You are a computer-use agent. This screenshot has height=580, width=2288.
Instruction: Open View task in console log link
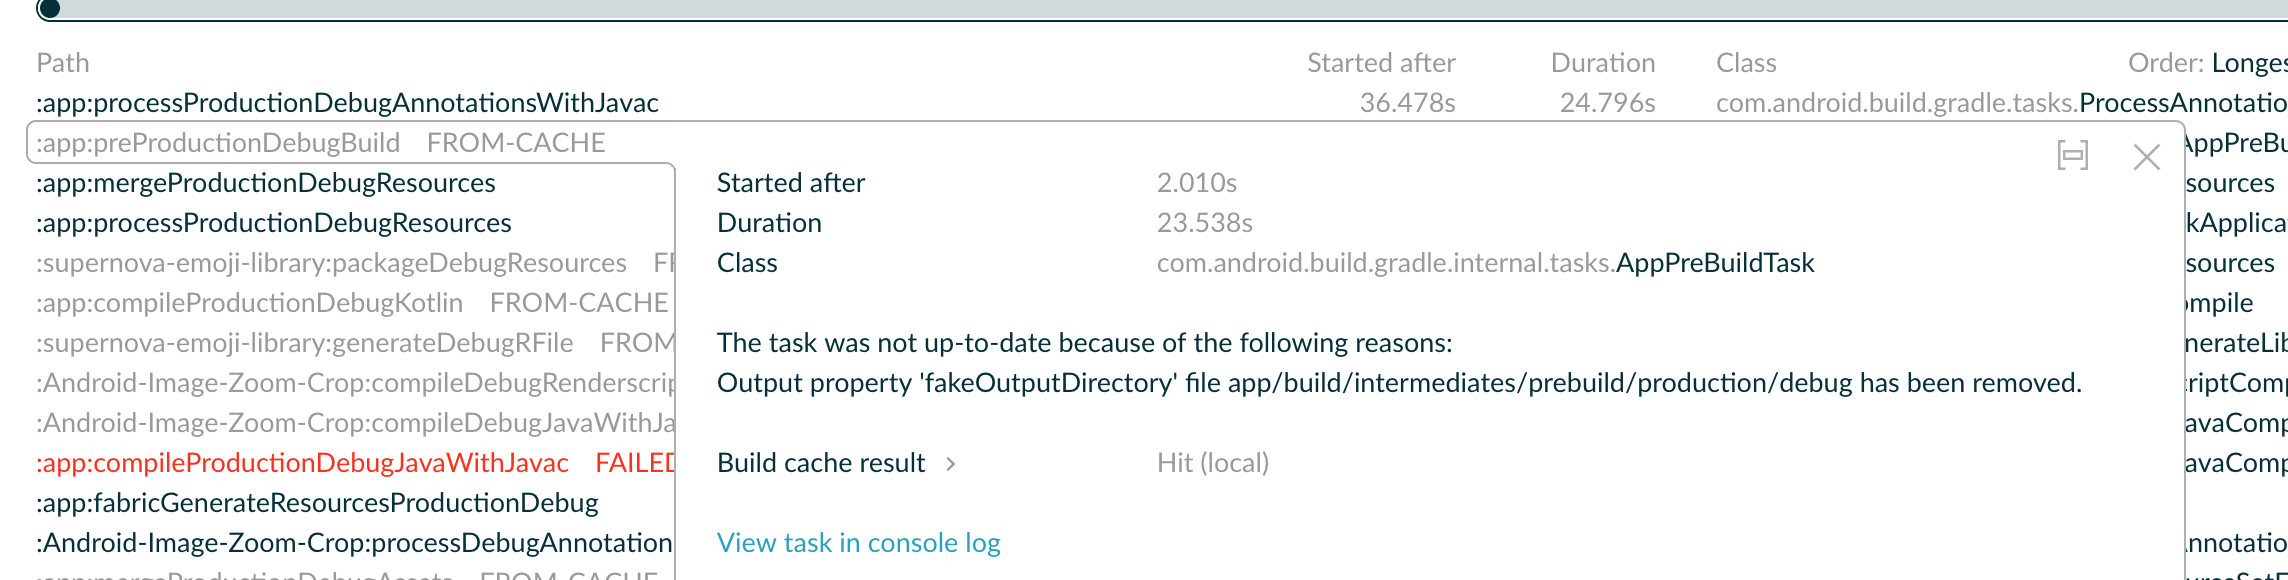pyautogui.click(x=858, y=543)
